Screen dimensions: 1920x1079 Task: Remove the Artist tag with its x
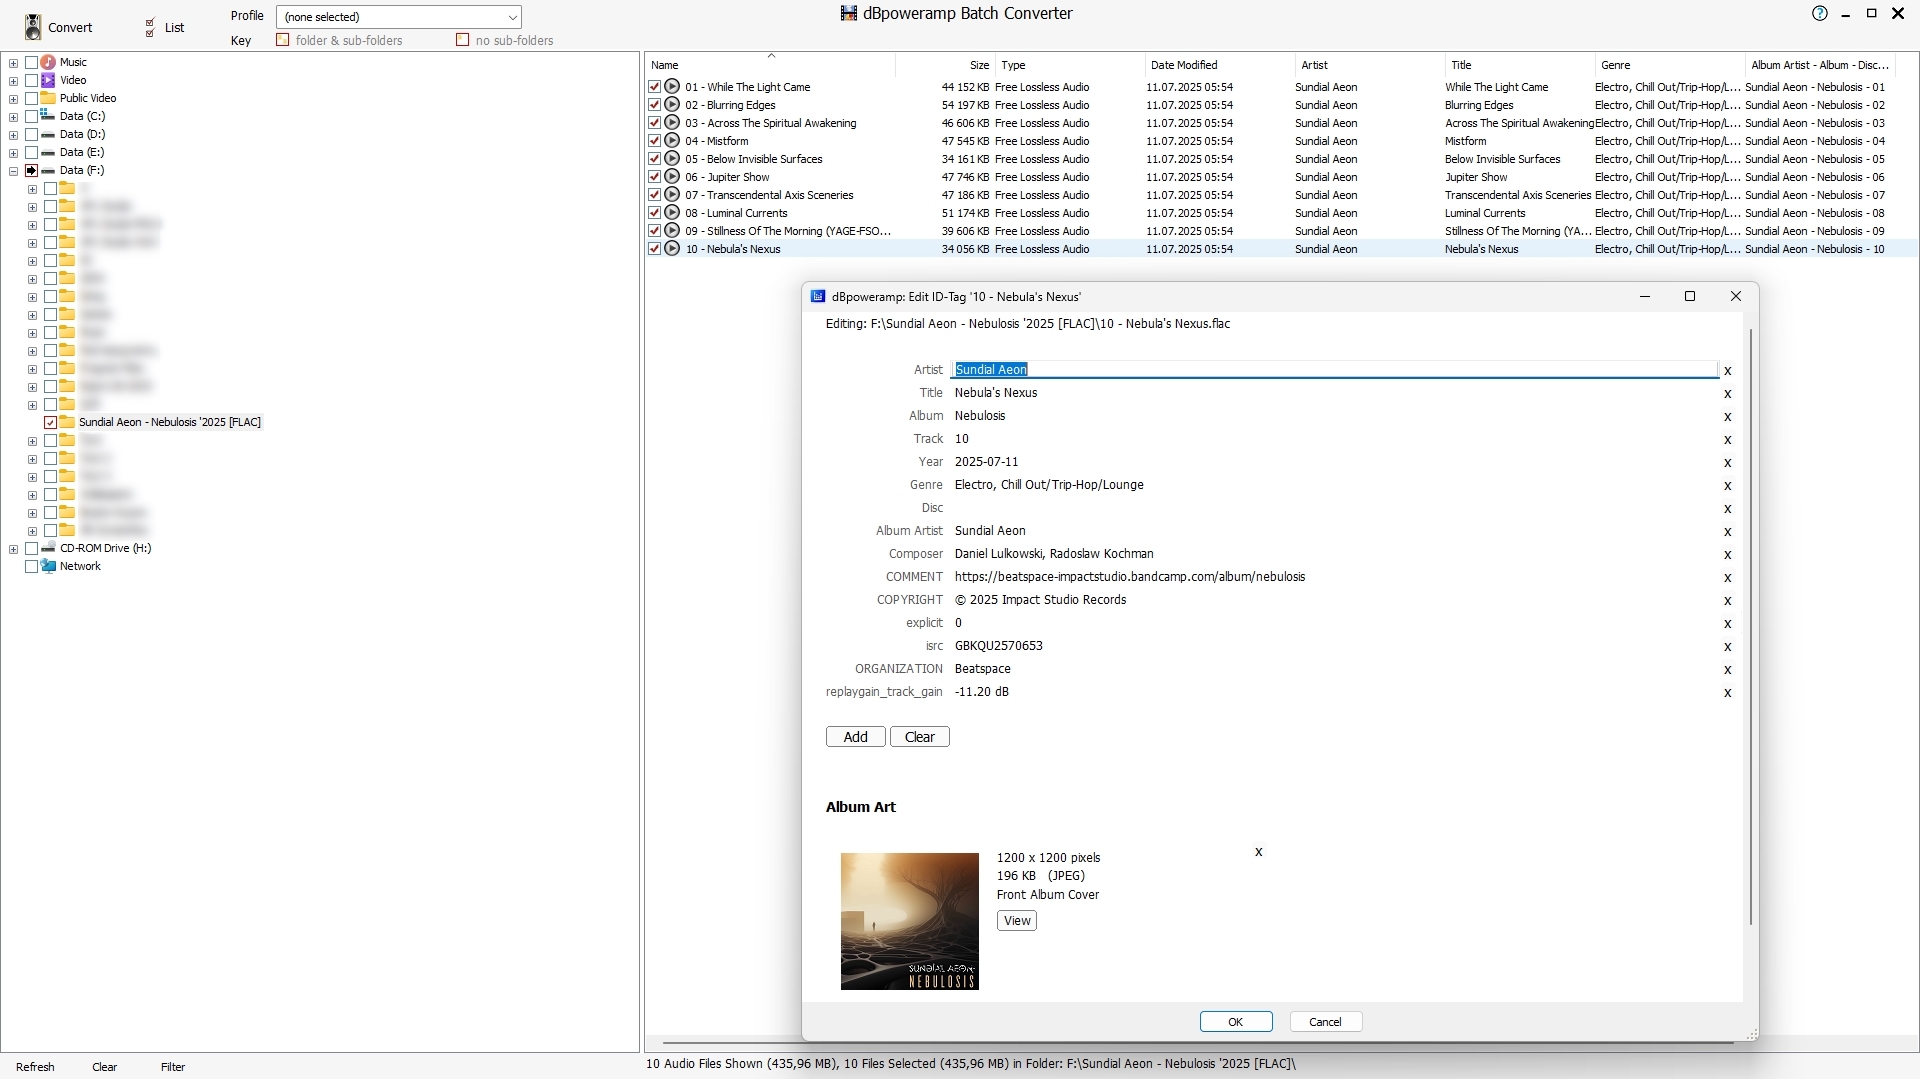click(1727, 371)
